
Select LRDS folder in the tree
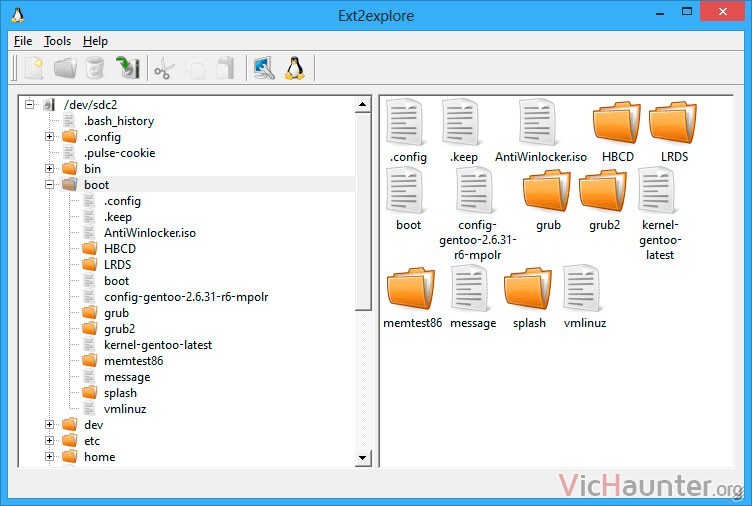point(118,264)
